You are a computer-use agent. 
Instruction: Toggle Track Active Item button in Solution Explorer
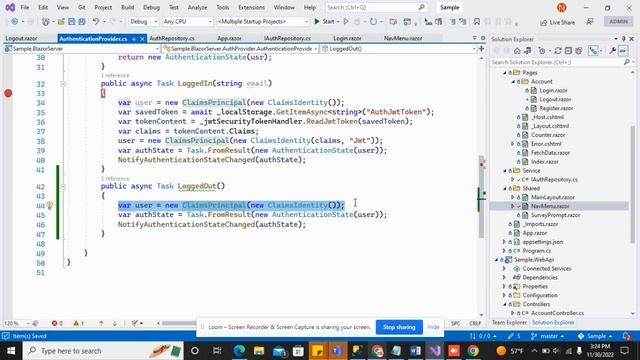tap(593, 51)
